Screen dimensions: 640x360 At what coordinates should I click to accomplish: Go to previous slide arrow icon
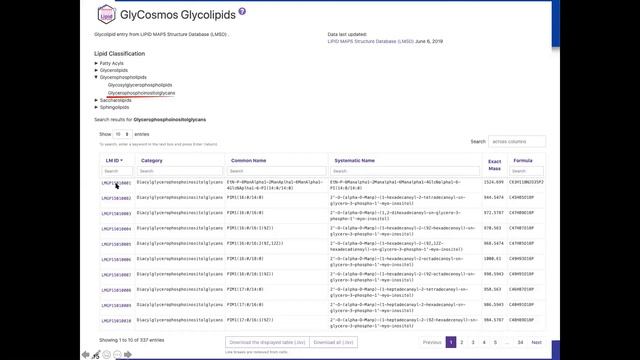tap(85, 354)
